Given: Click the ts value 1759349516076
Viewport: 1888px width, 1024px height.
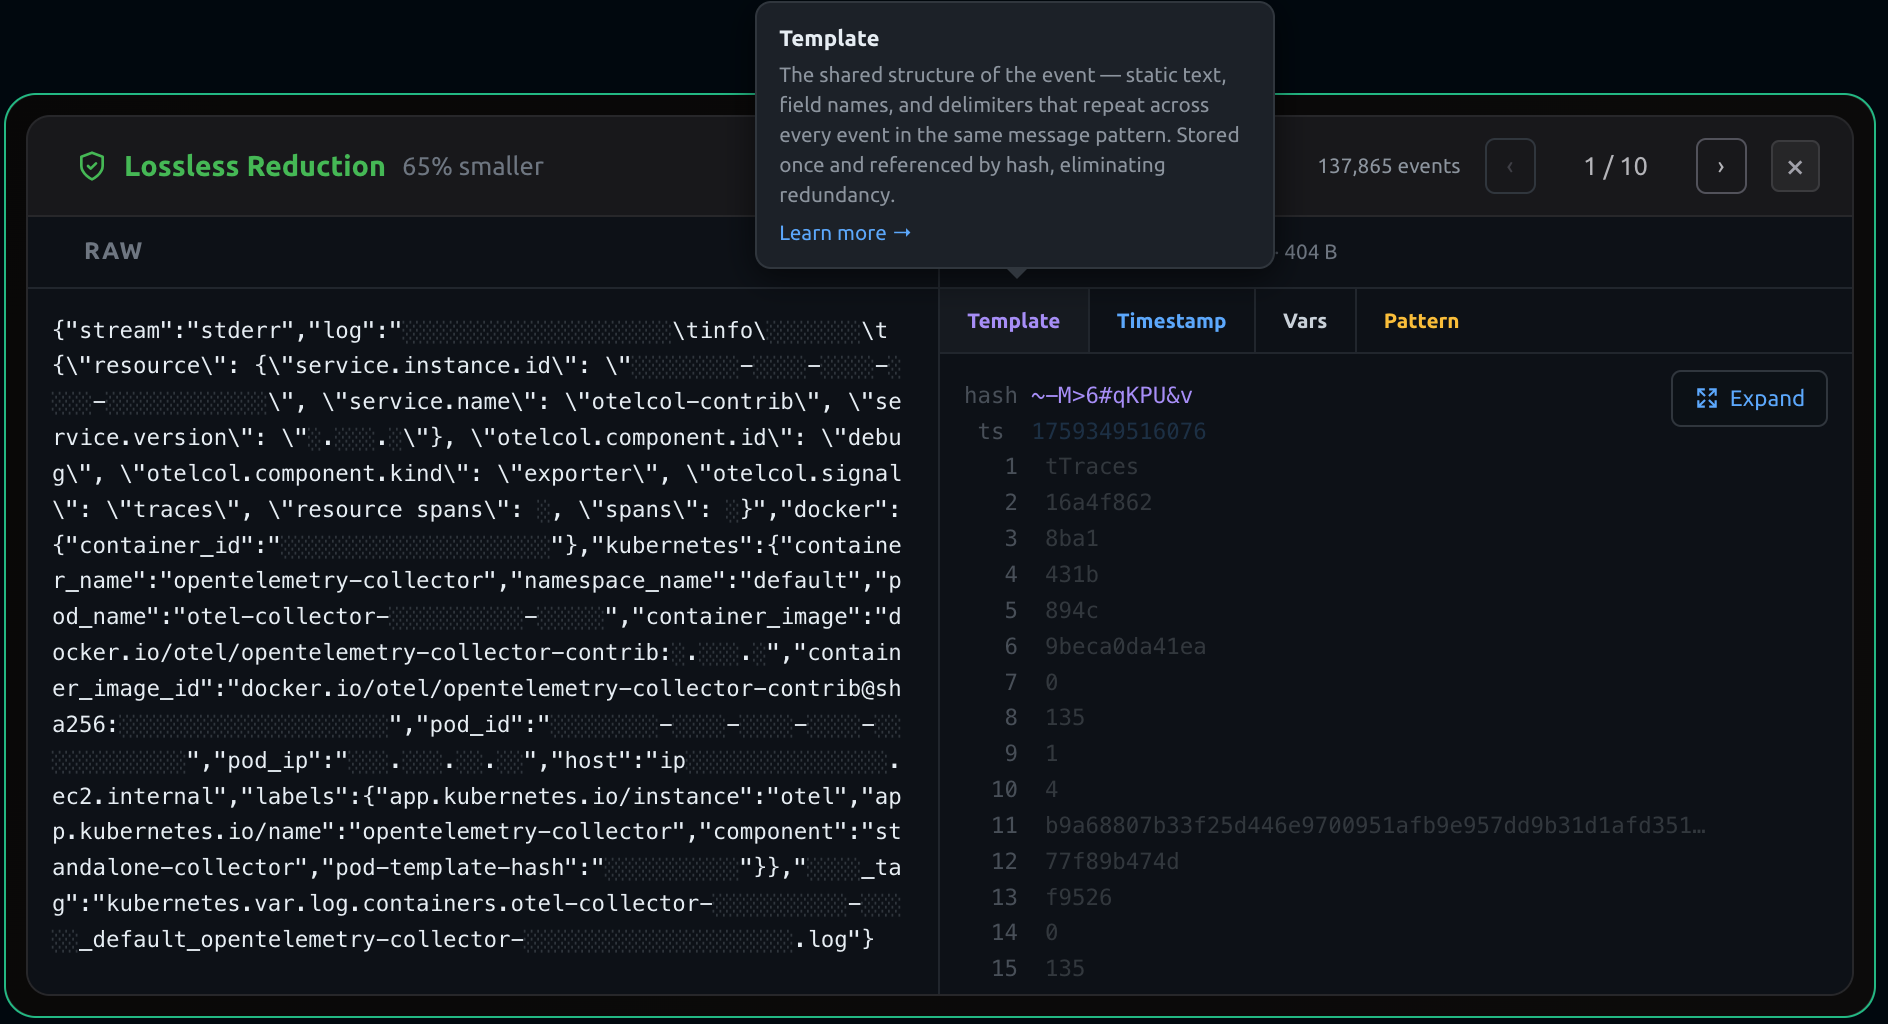Looking at the screenshot, I should 1118,432.
